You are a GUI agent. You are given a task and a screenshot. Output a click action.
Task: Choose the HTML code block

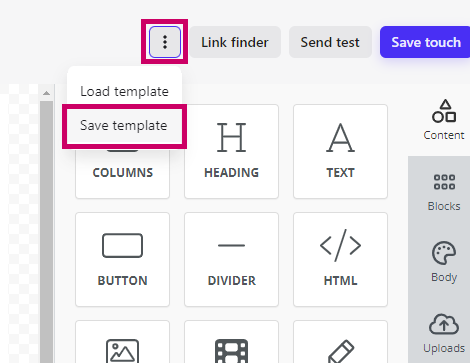point(340,259)
